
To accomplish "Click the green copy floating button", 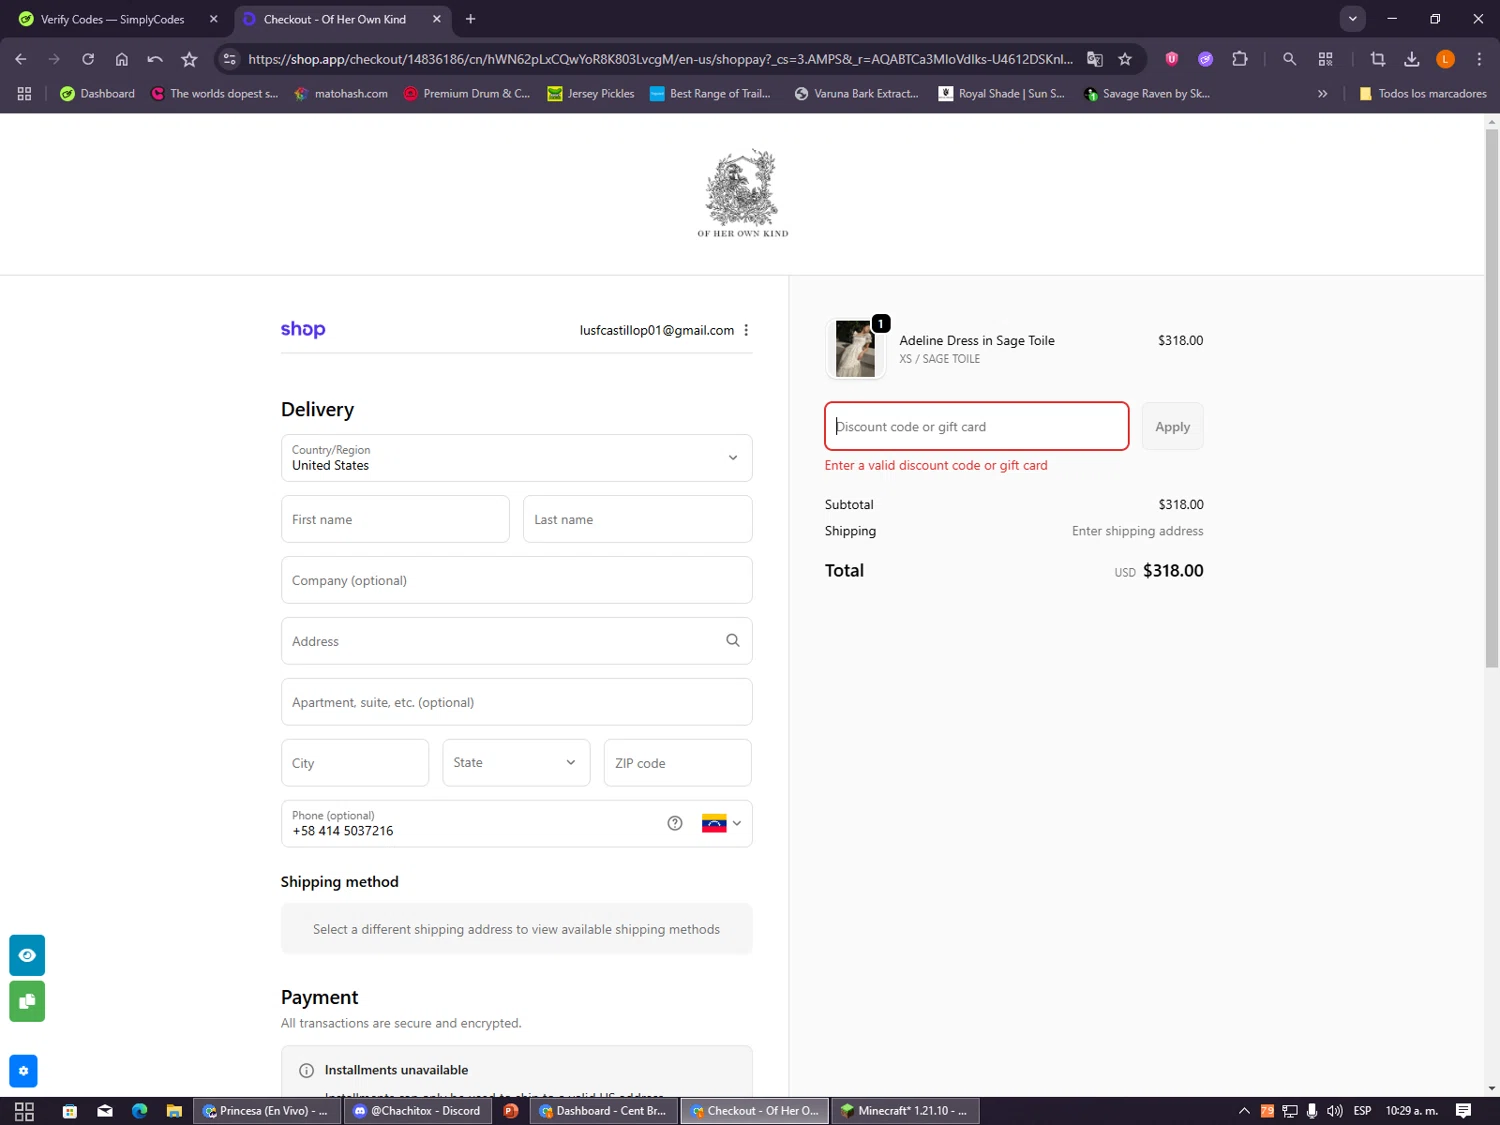I will (27, 1001).
